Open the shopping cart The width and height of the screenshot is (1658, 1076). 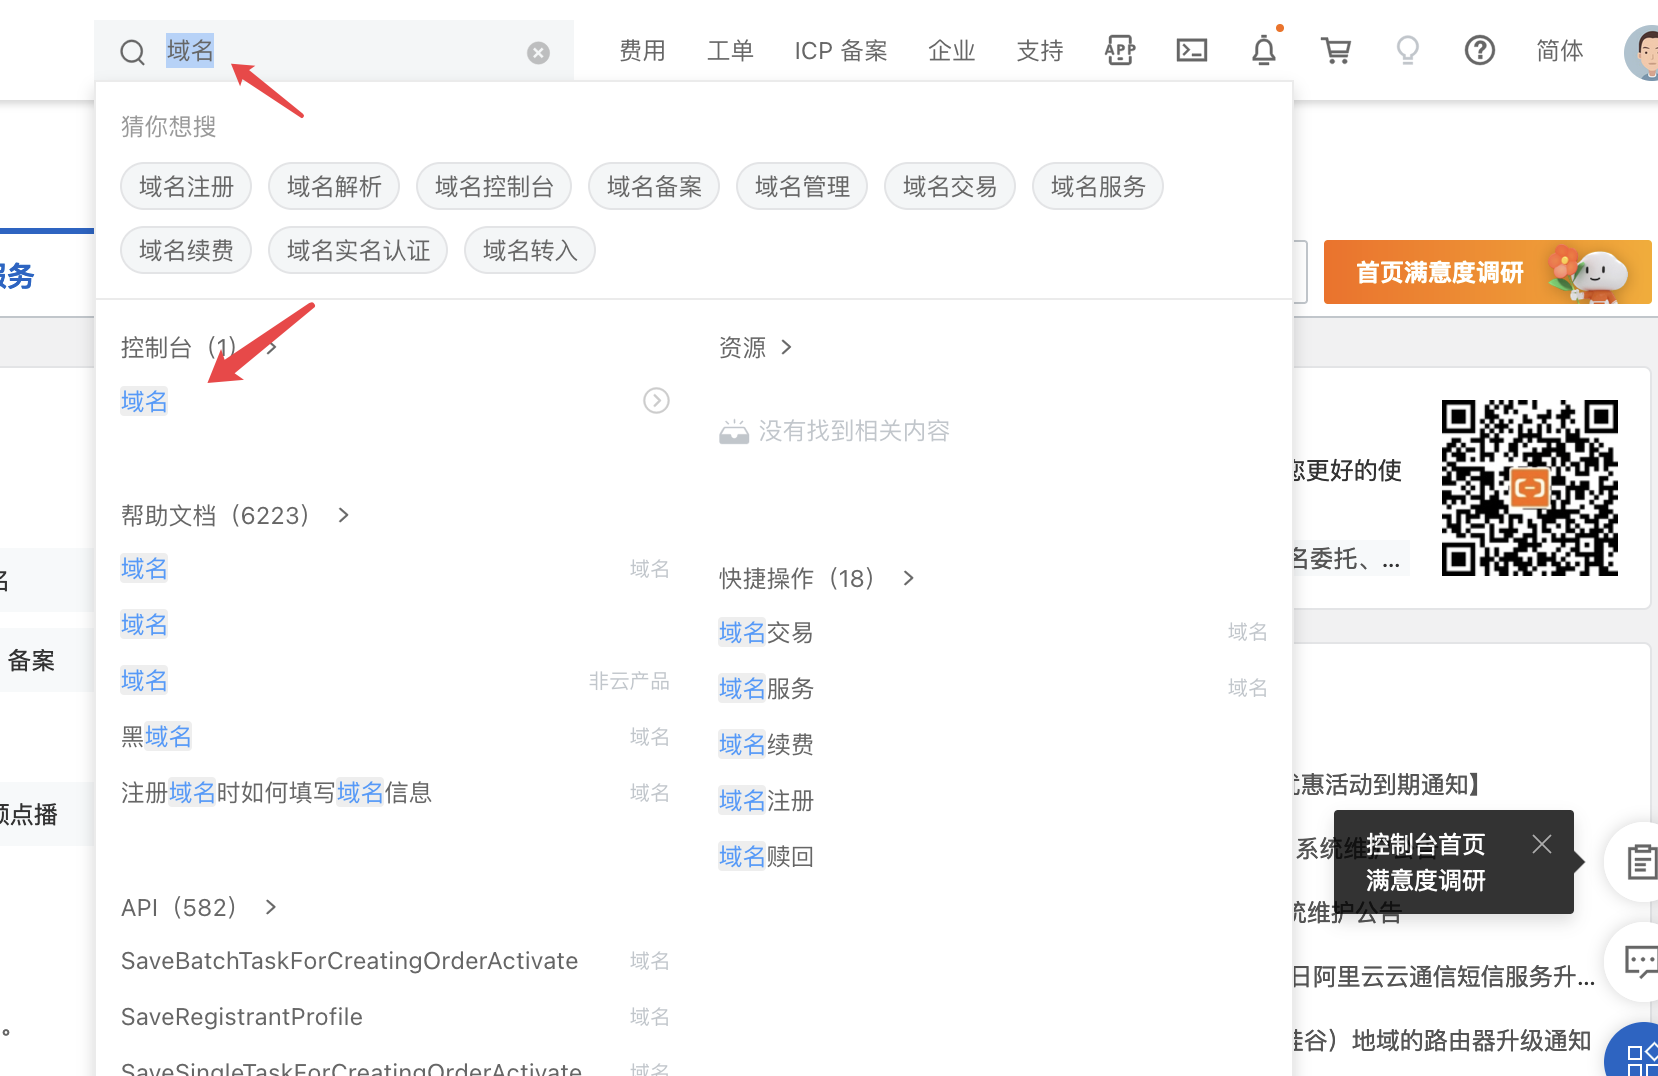click(1336, 50)
